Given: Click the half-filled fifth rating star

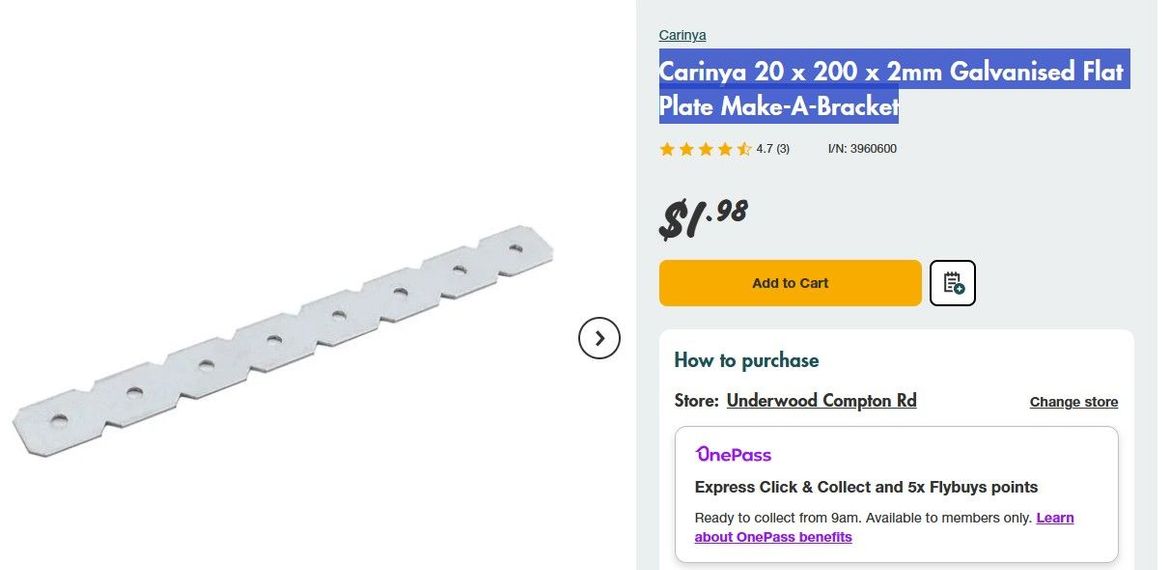Looking at the screenshot, I should click(744, 149).
